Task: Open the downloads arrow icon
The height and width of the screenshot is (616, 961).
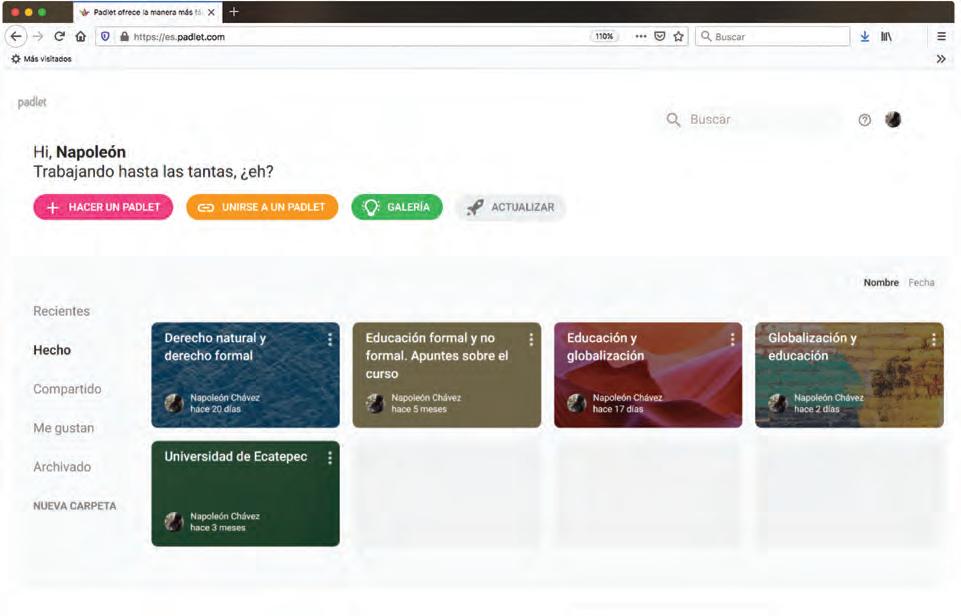Action: [864, 37]
